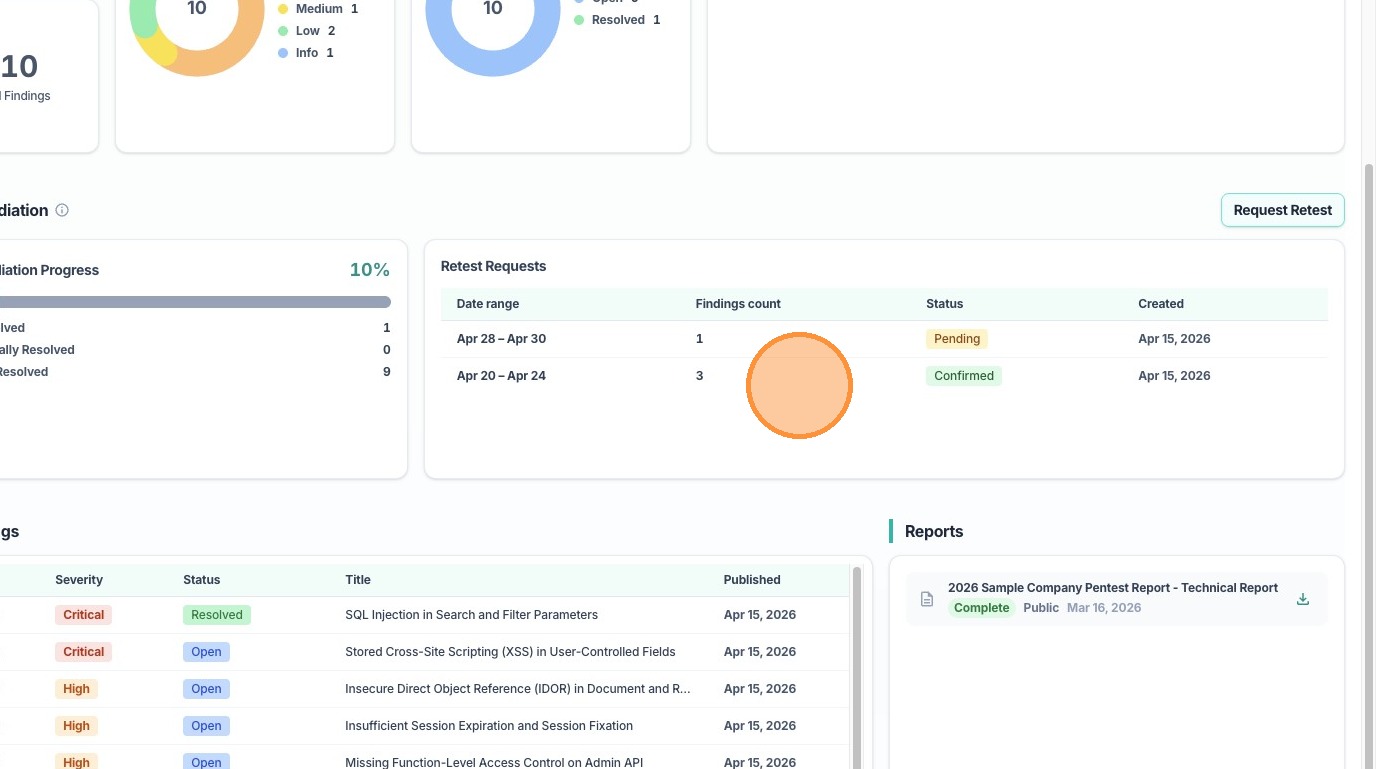This screenshot has height=769, width=1376.
Task: Open SQL Injection in Search finding
Action: 471,615
